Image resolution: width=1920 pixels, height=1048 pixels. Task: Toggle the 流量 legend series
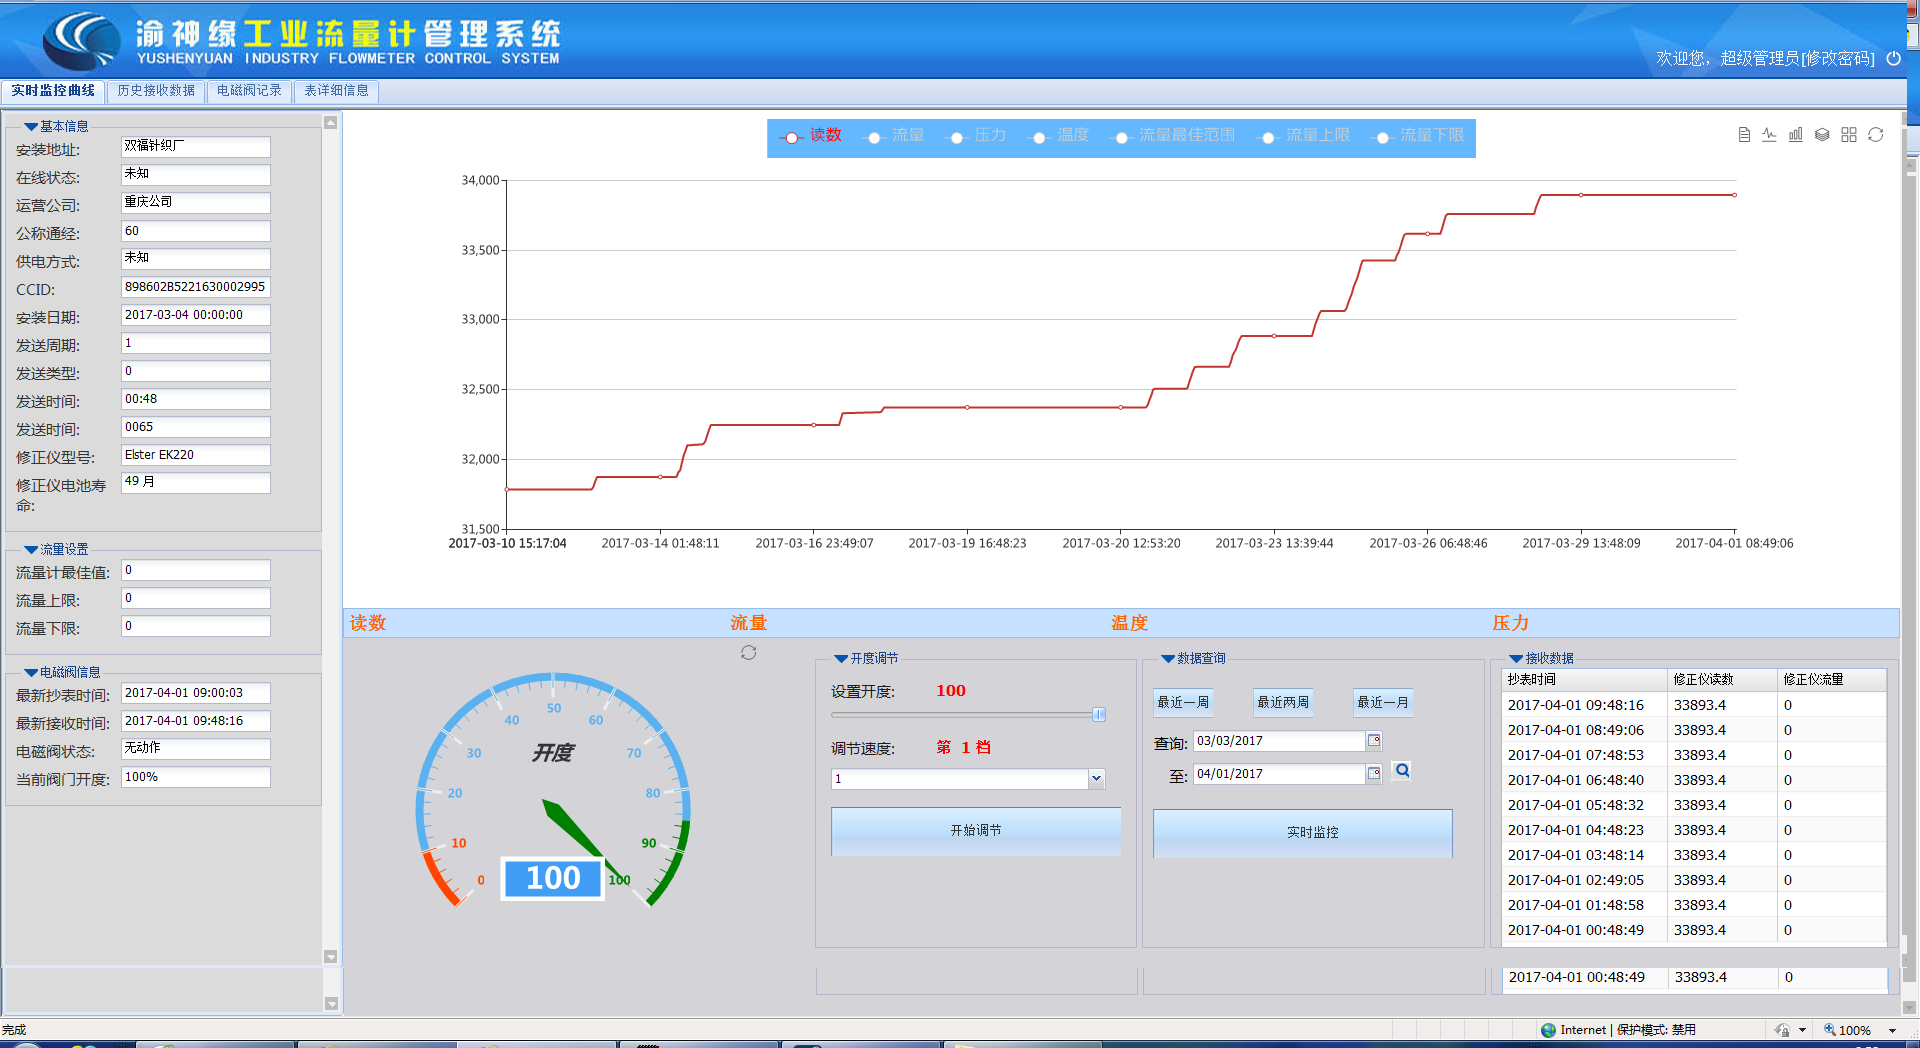coord(897,136)
